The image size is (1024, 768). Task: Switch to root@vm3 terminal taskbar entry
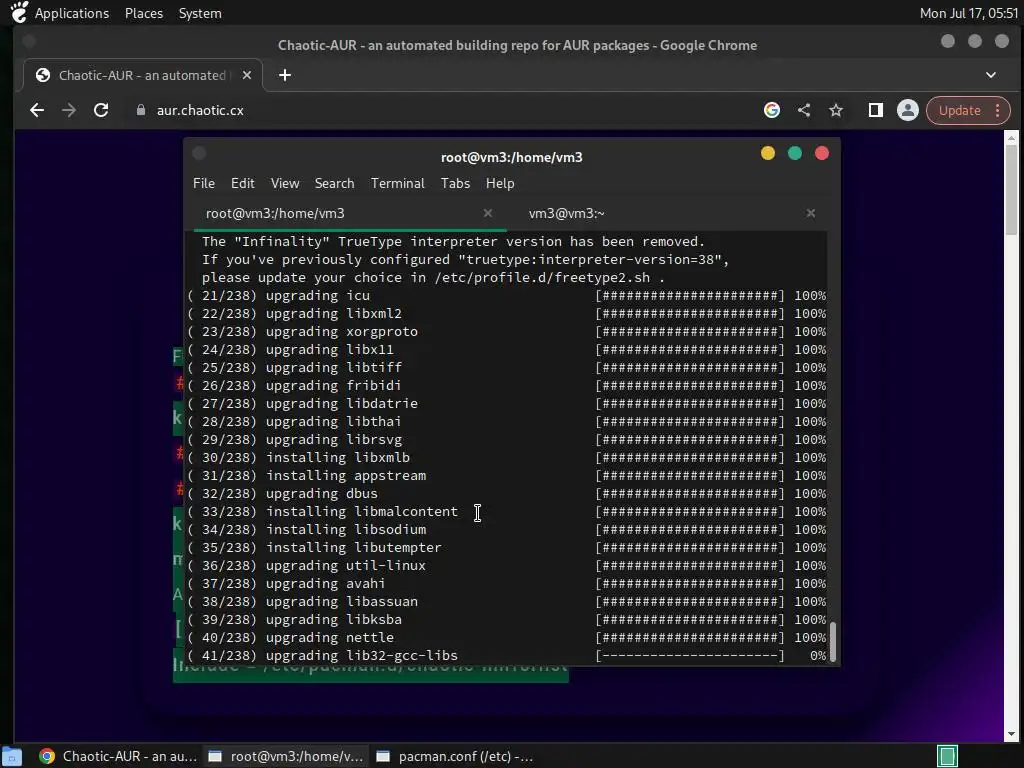tap(285, 756)
